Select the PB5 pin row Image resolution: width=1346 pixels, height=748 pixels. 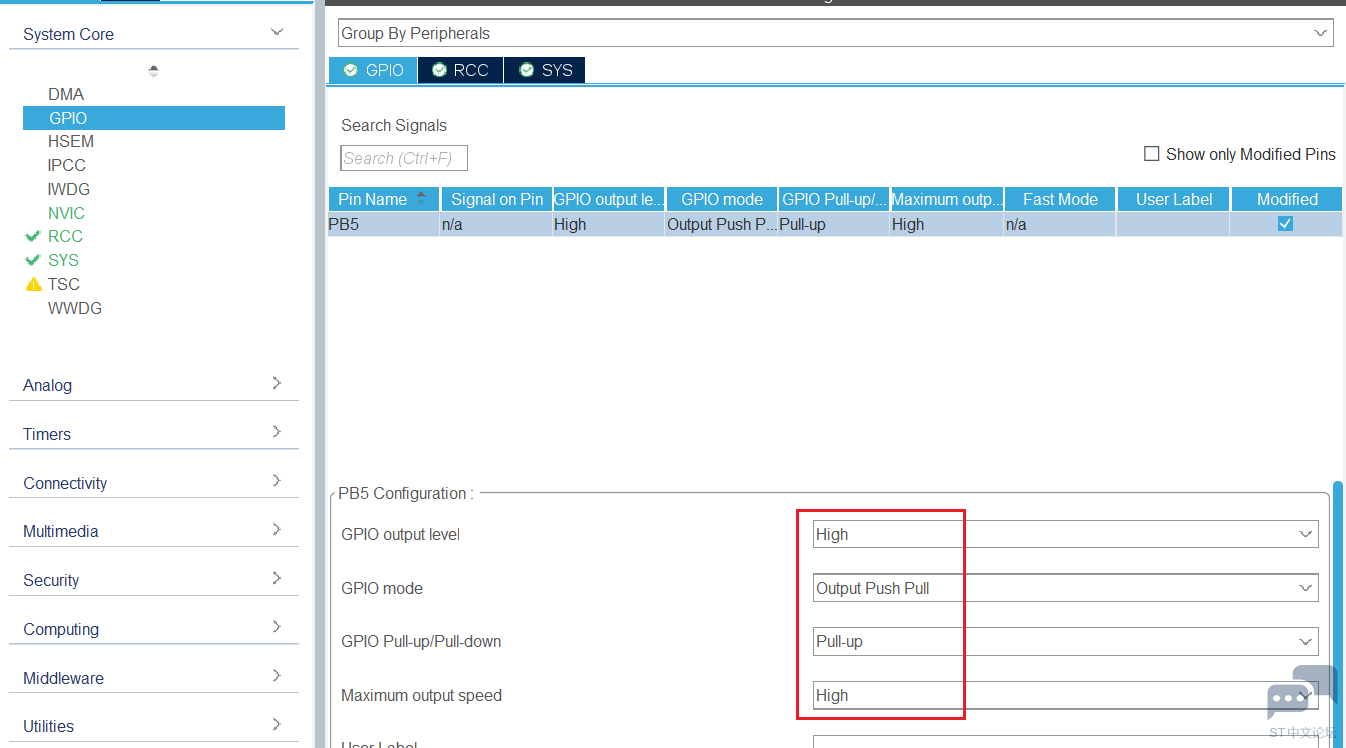pos(835,224)
